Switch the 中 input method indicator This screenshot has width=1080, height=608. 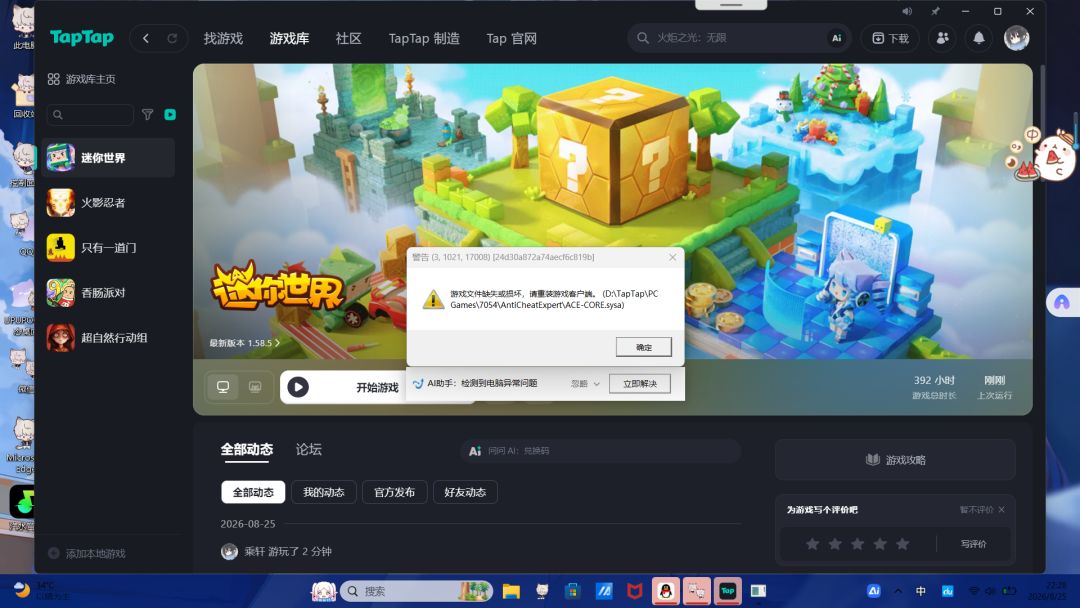click(x=921, y=591)
